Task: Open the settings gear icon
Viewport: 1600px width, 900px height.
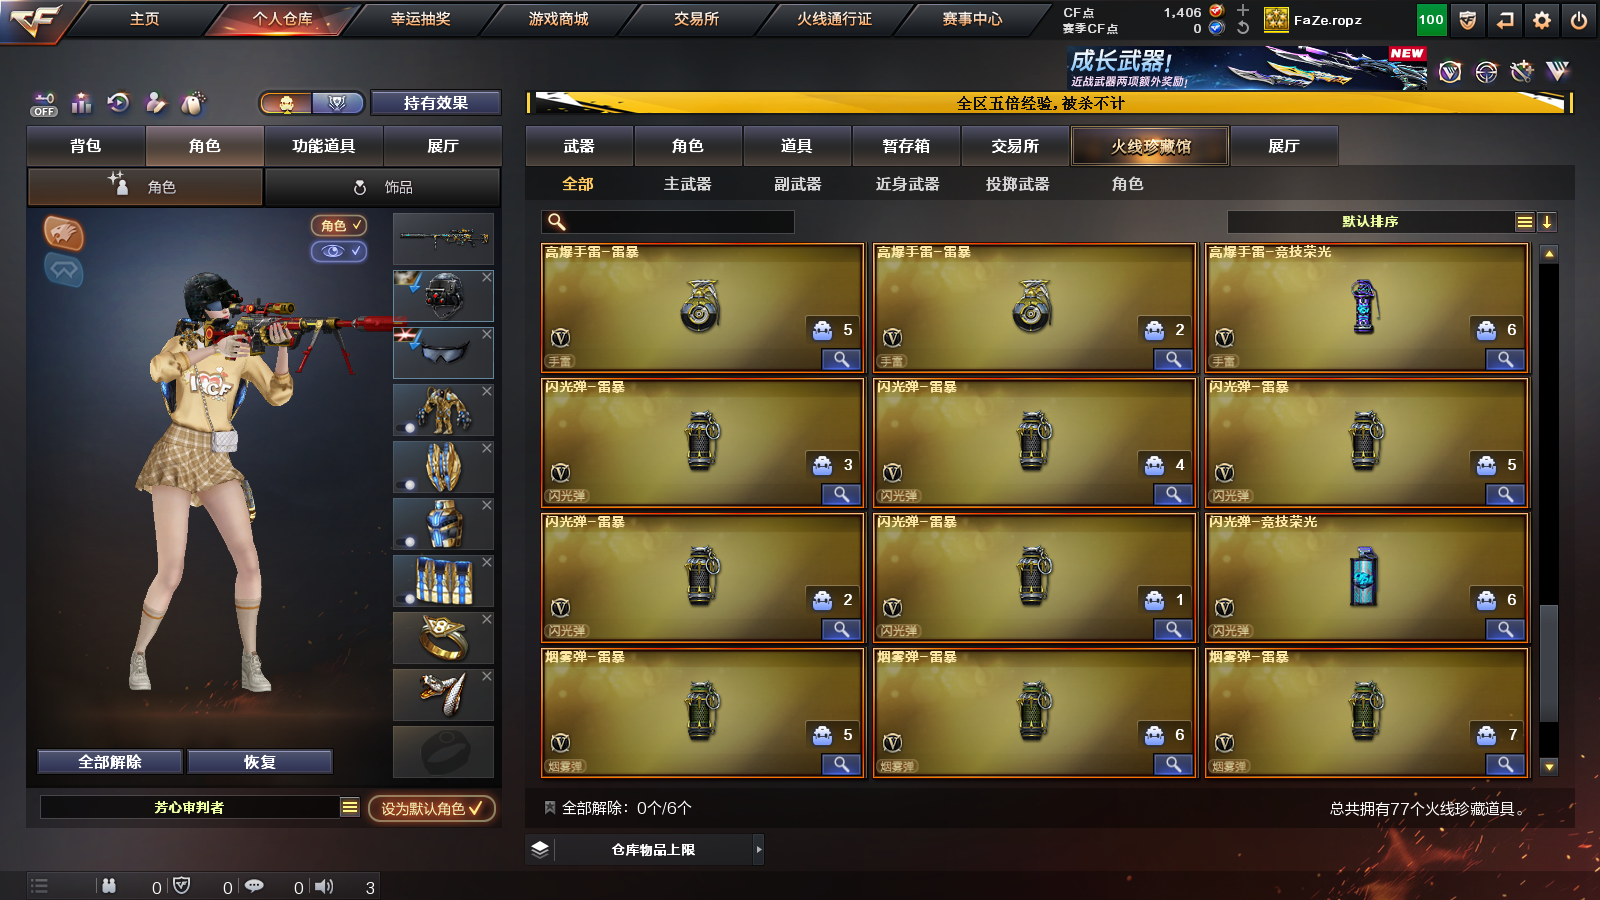Action: 1542,20
